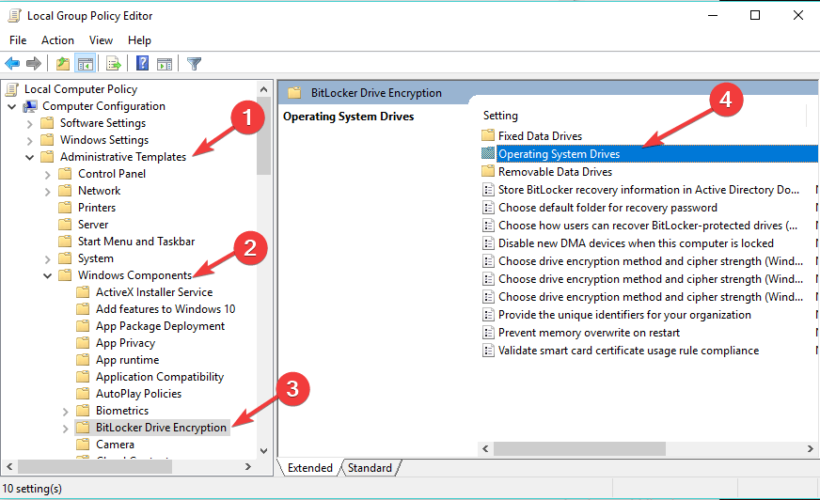This screenshot has width=820, height=500.
Task: Select the AutoPlay Policies tree item
Action: (139, 394)
